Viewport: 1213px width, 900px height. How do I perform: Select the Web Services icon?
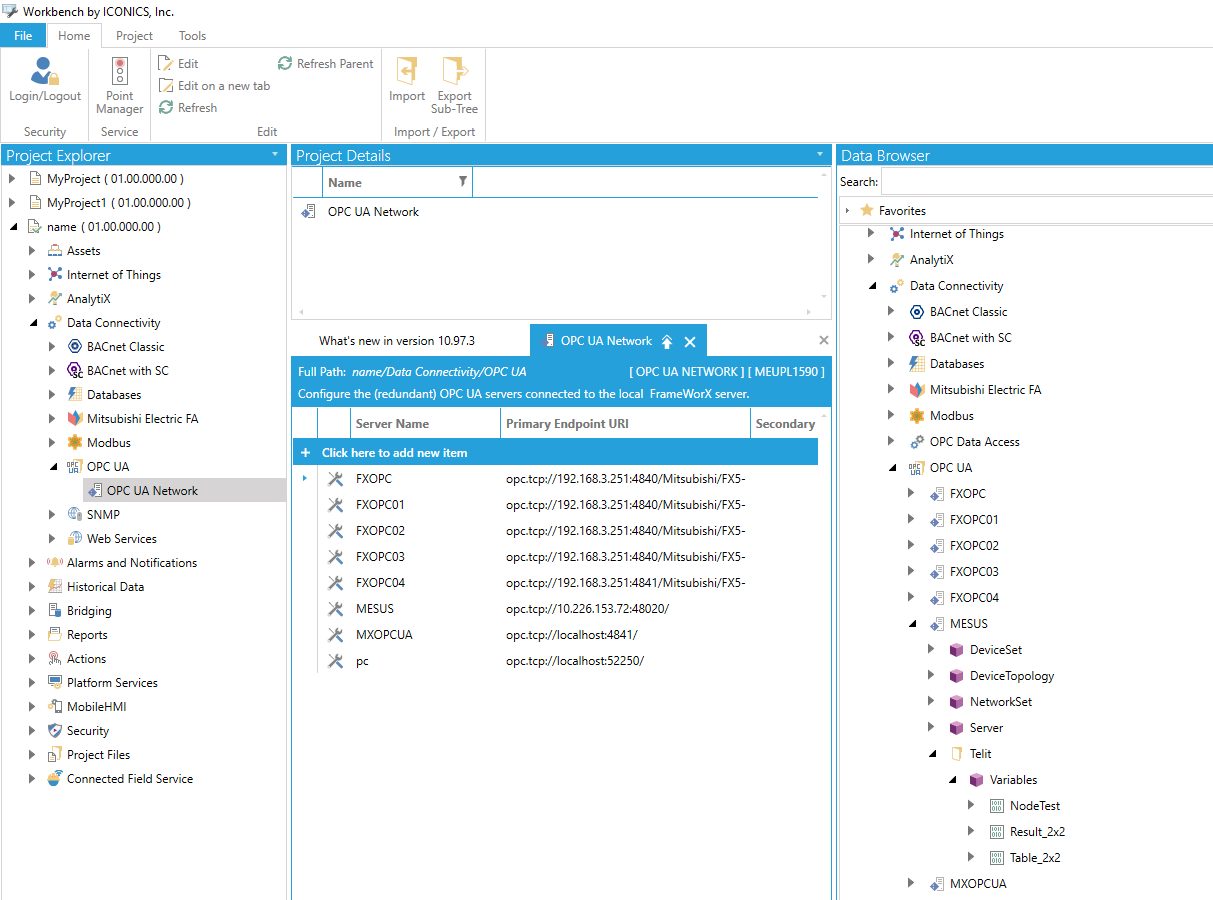75,539
